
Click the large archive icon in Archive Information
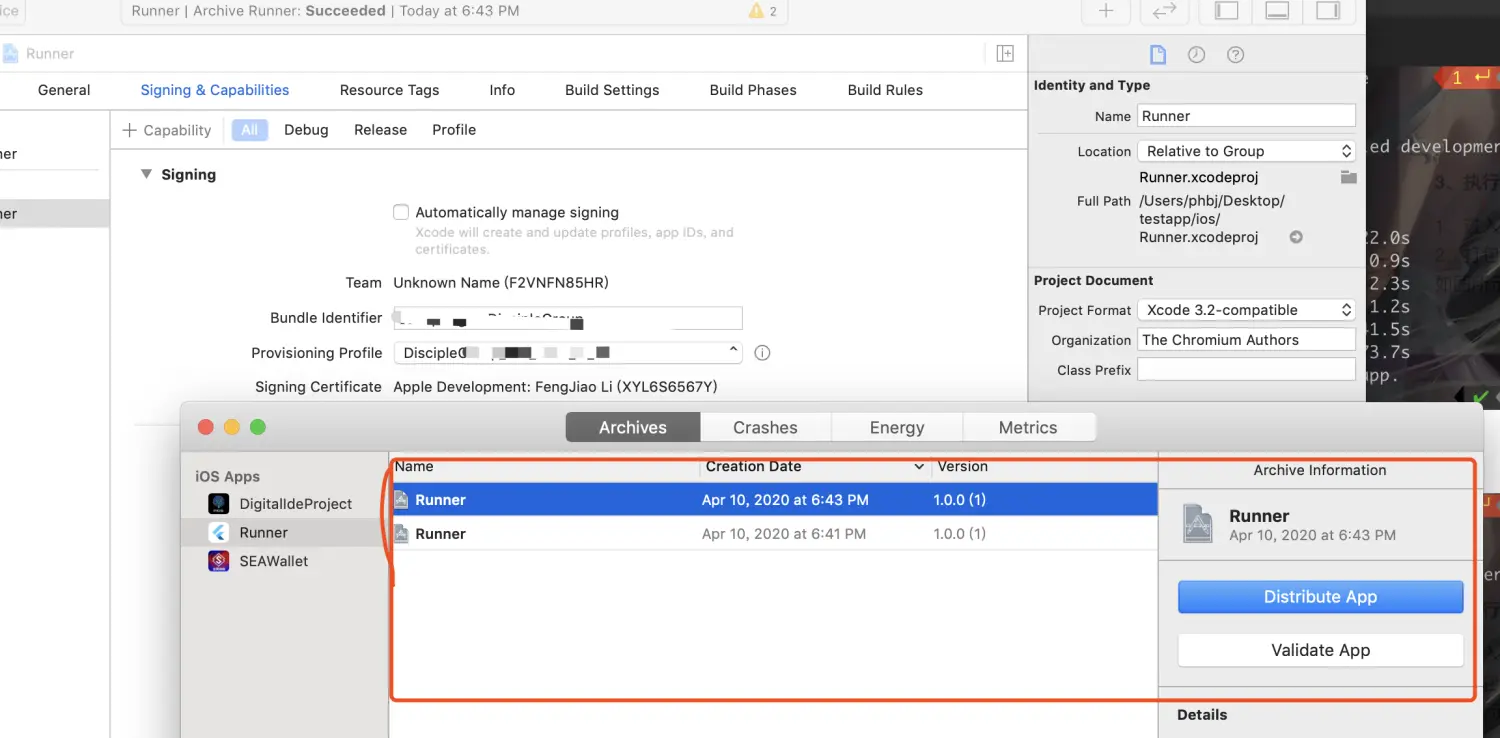tap(1198, 524)
